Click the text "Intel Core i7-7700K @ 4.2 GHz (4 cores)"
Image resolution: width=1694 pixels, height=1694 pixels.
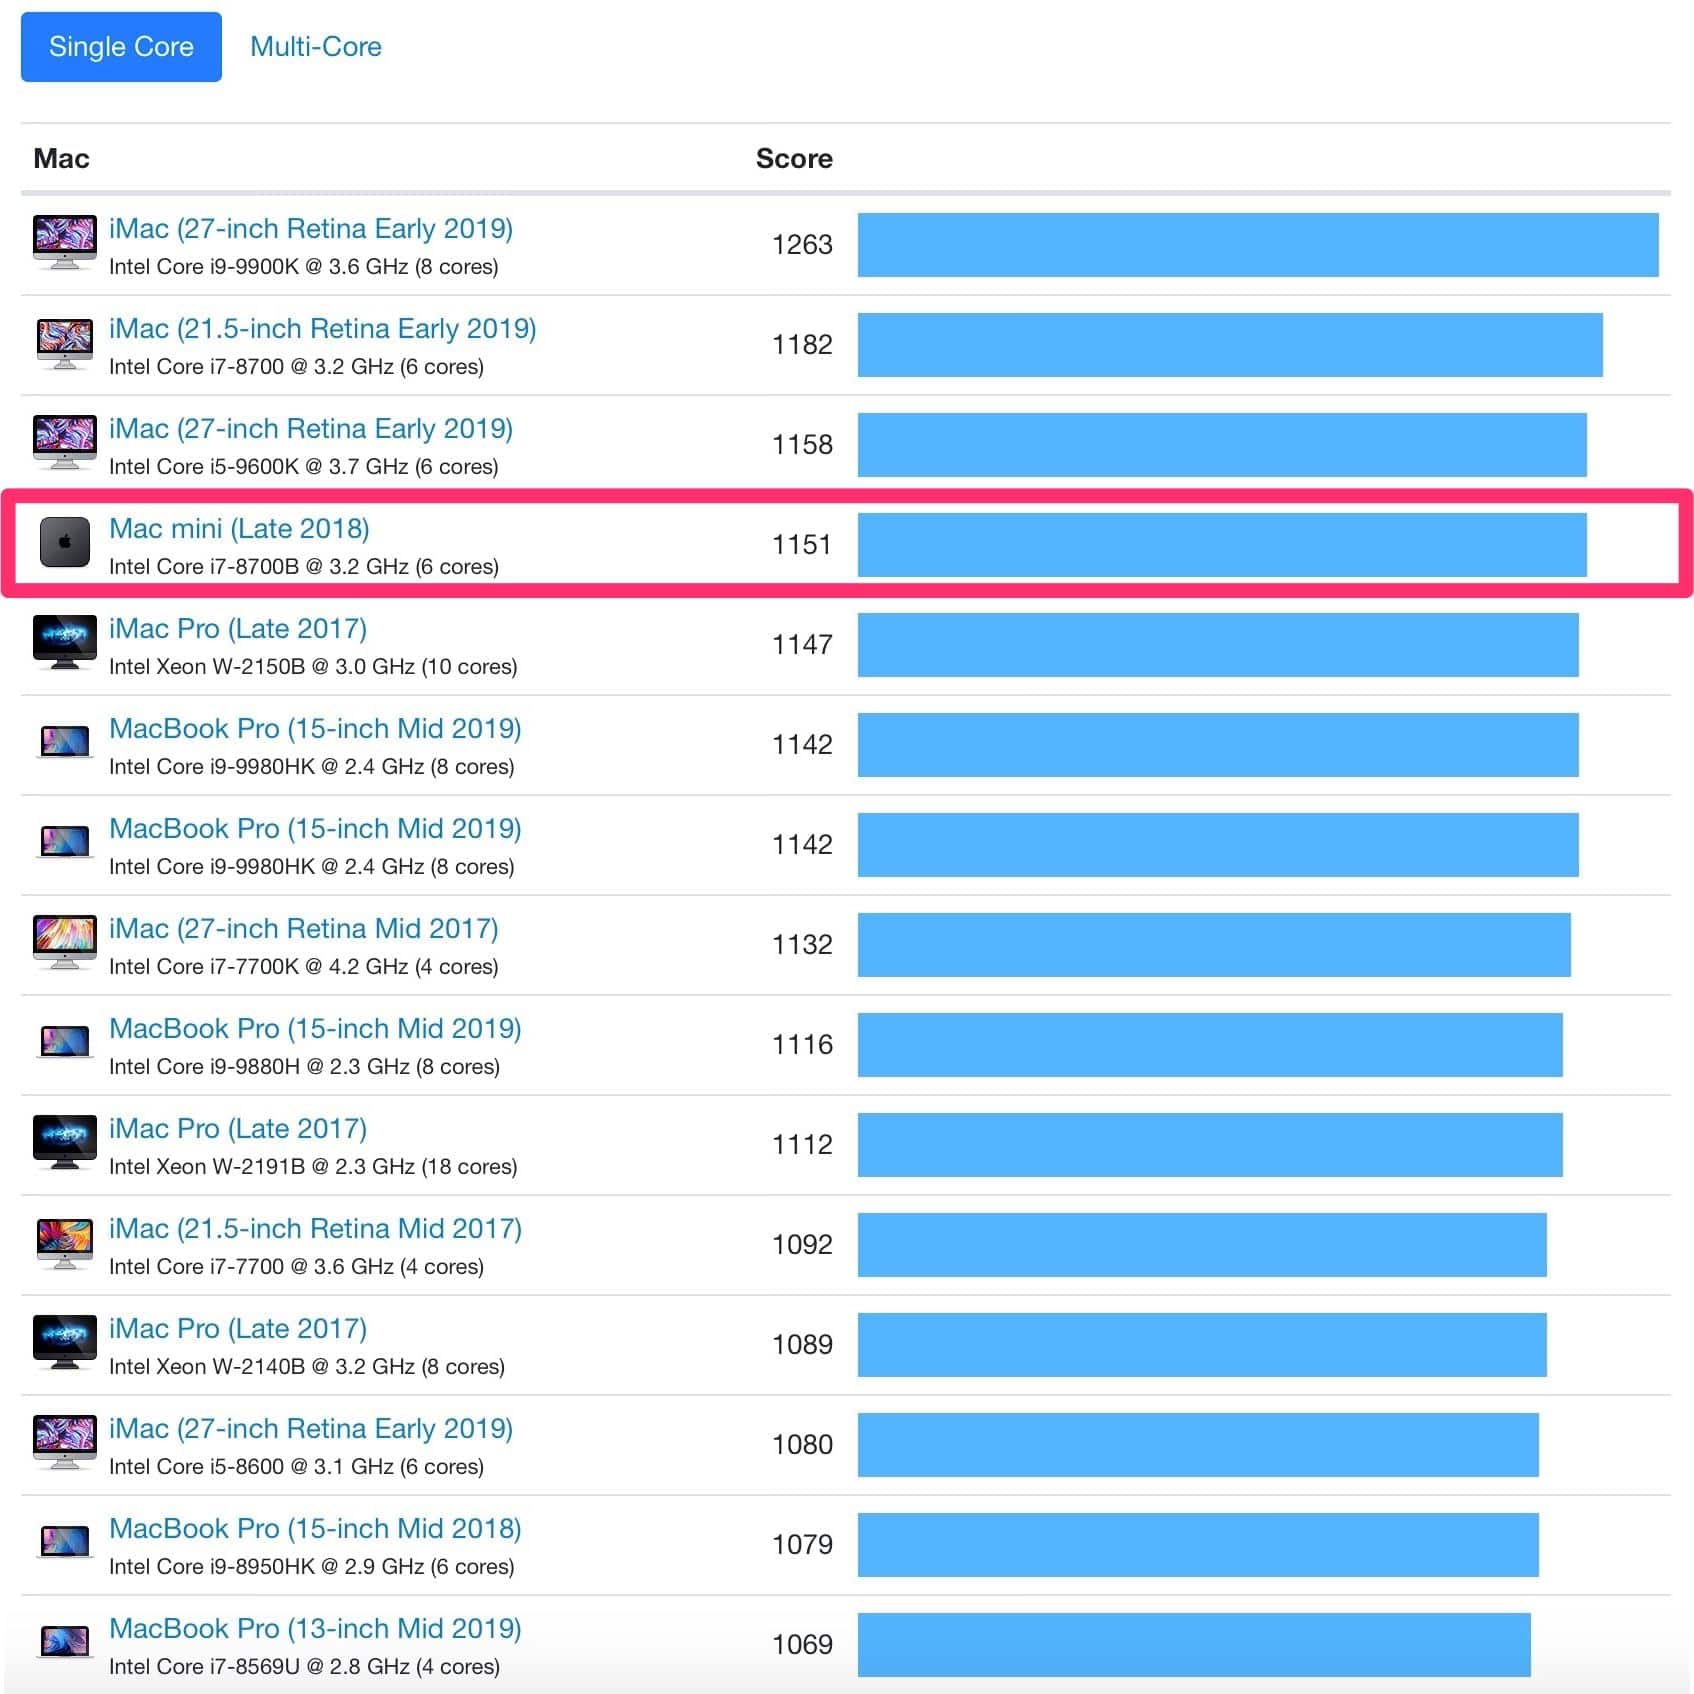304,967
